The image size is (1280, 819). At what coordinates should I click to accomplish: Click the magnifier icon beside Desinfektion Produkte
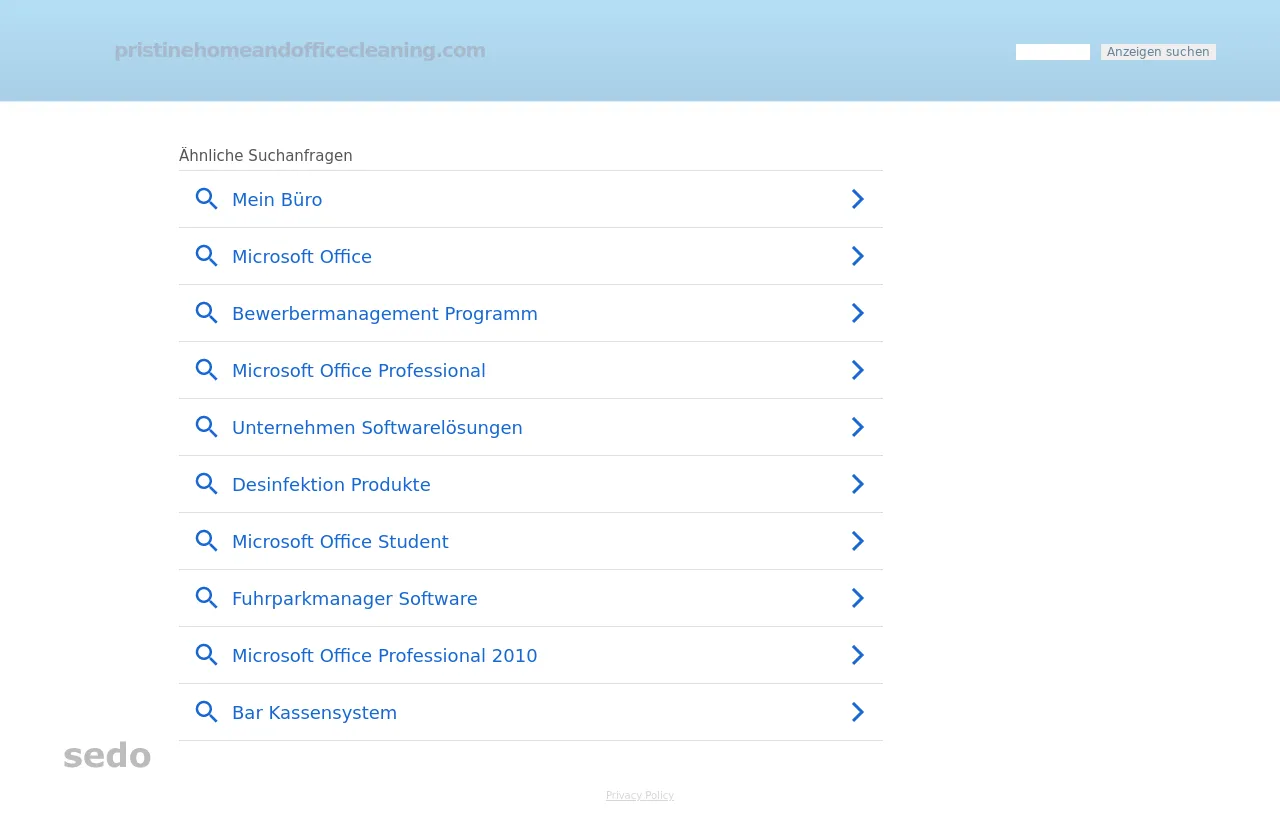point(207,484)
